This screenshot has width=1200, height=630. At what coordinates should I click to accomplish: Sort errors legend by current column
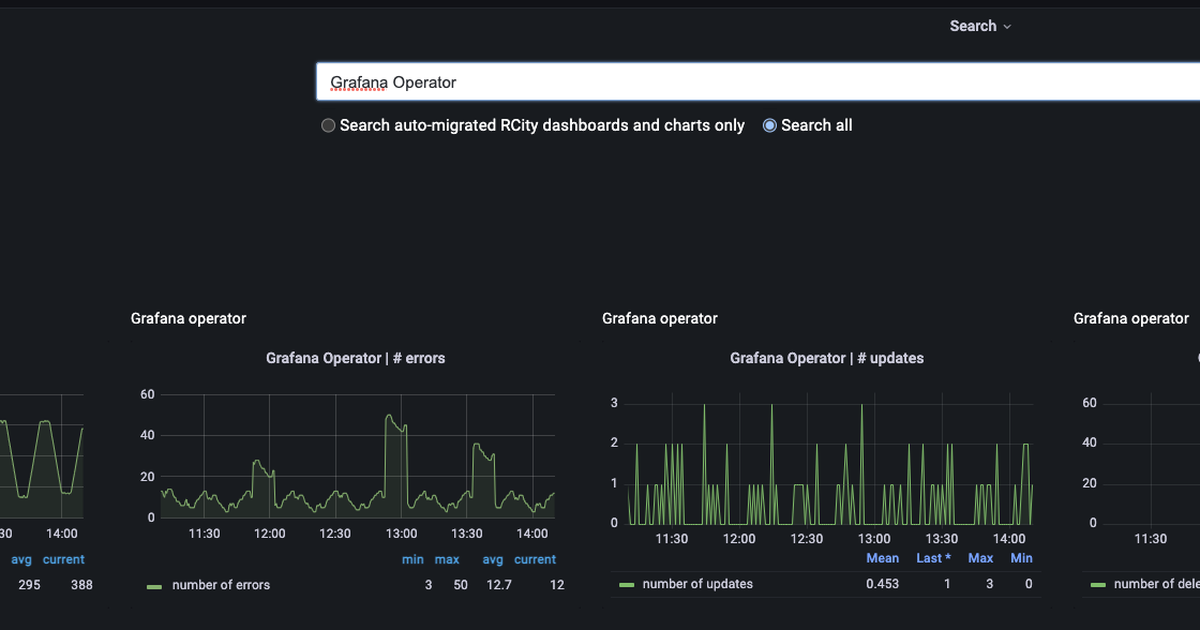click(x=535, y=560)
